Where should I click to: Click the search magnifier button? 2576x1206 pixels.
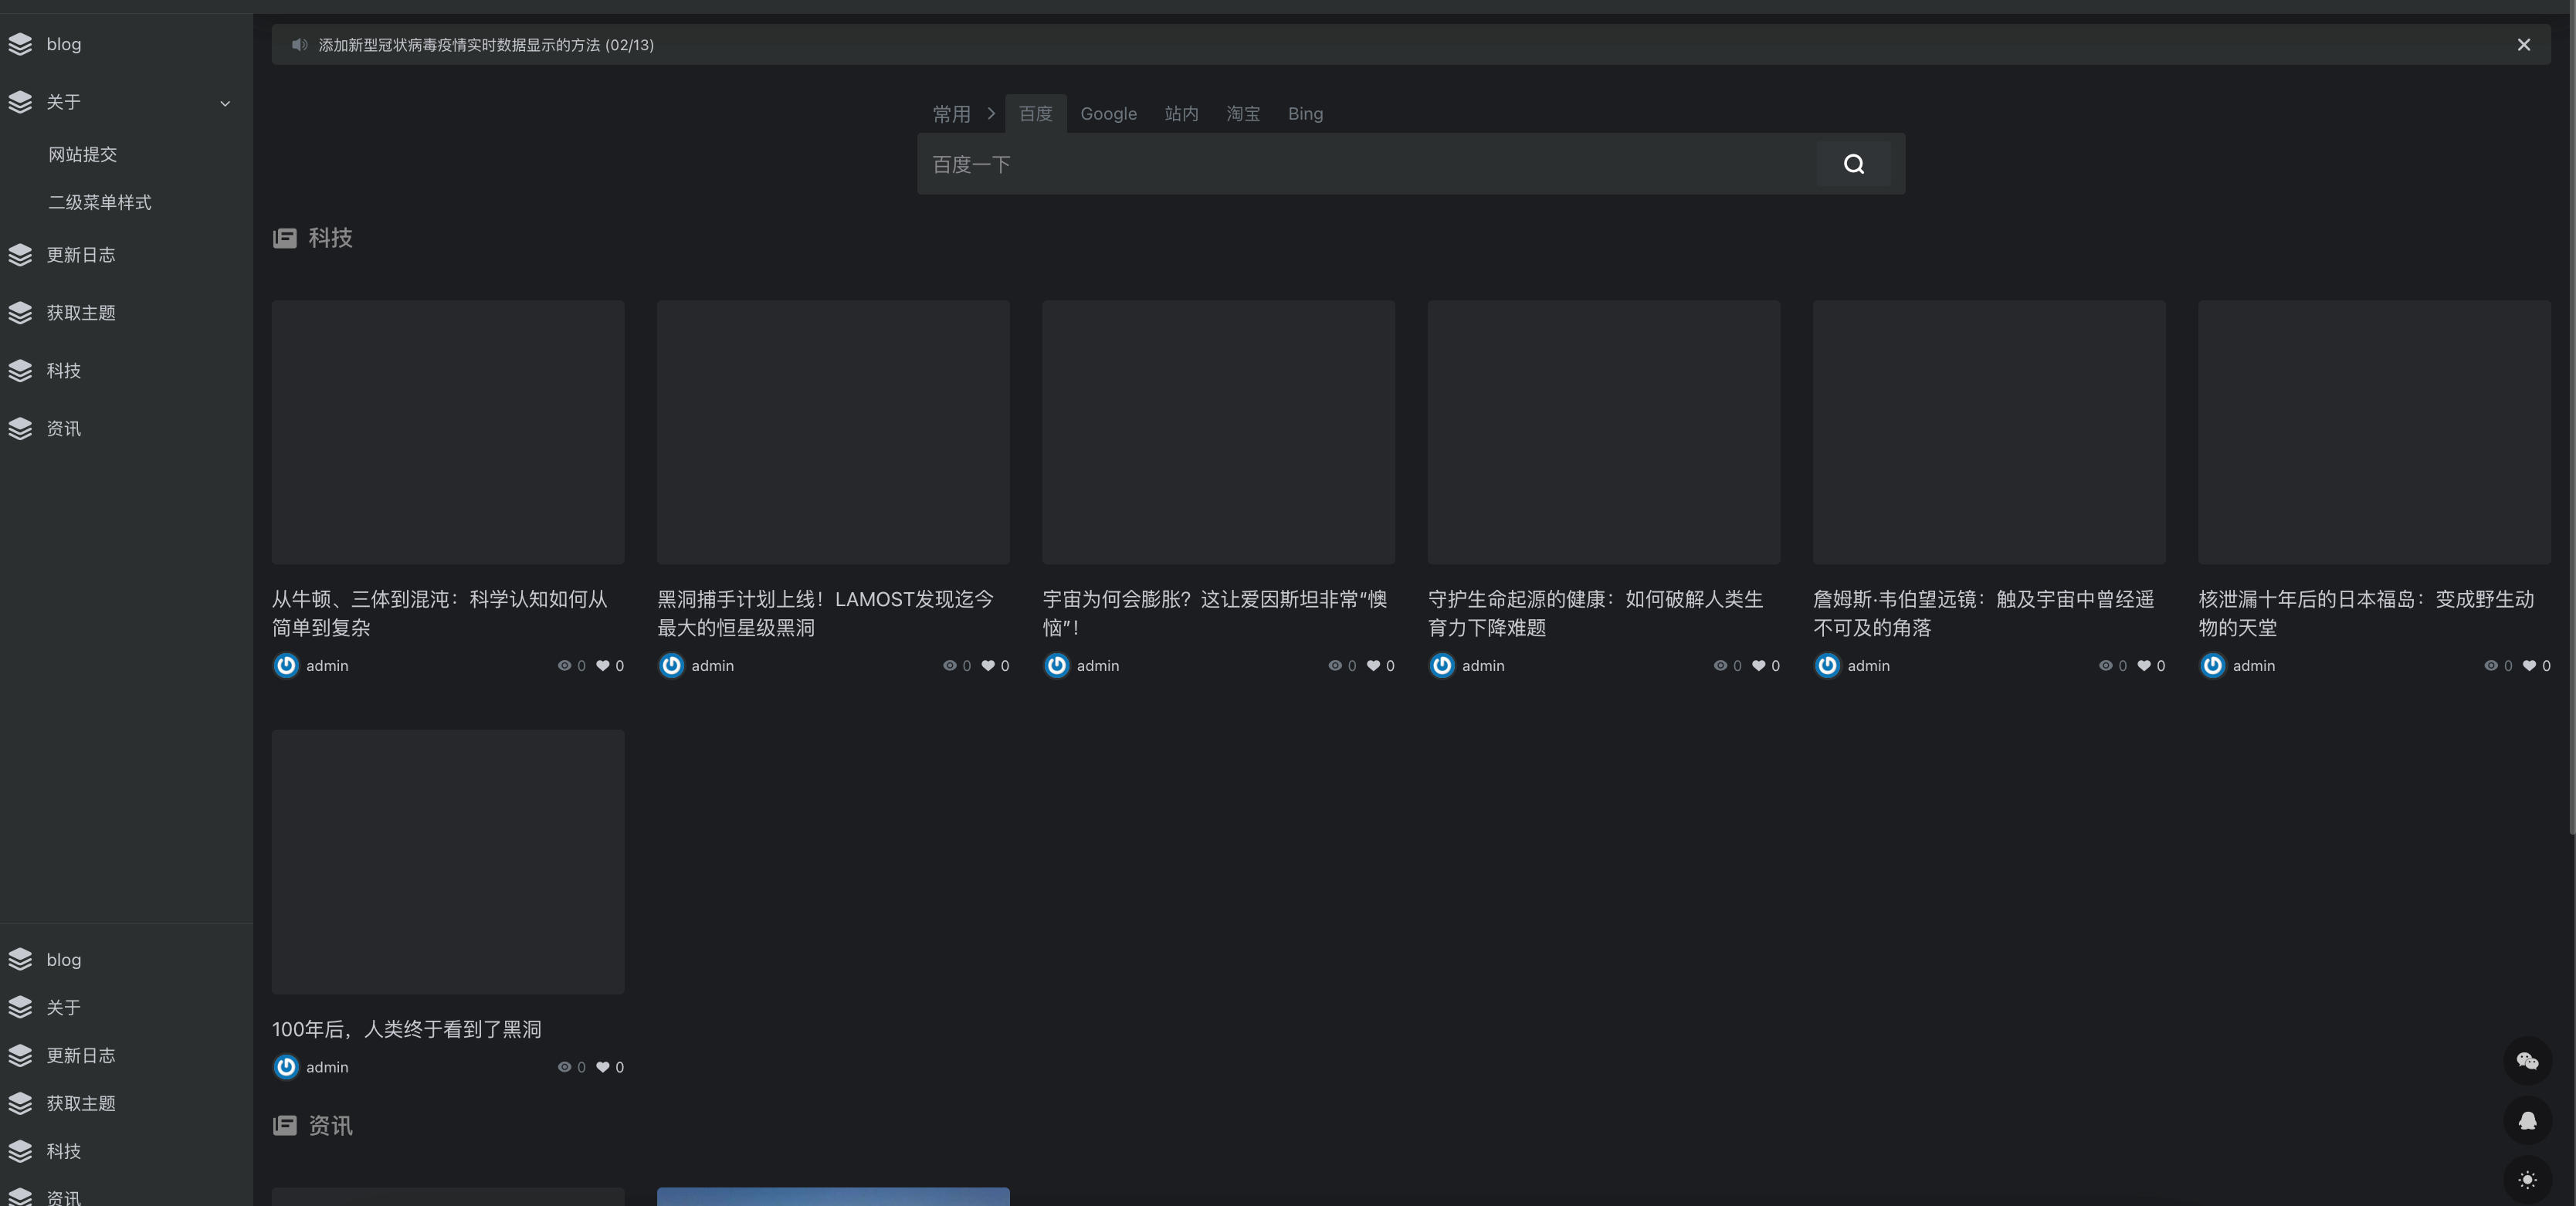1853,164
